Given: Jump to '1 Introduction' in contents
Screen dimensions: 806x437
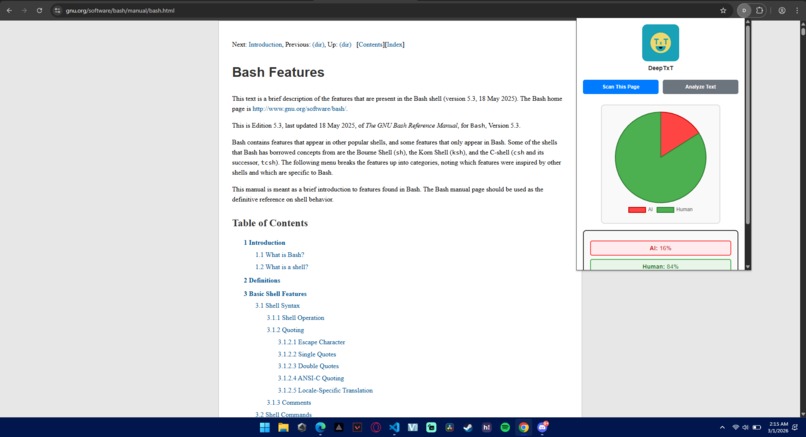Looking at the screenshot, I should 264,243.
